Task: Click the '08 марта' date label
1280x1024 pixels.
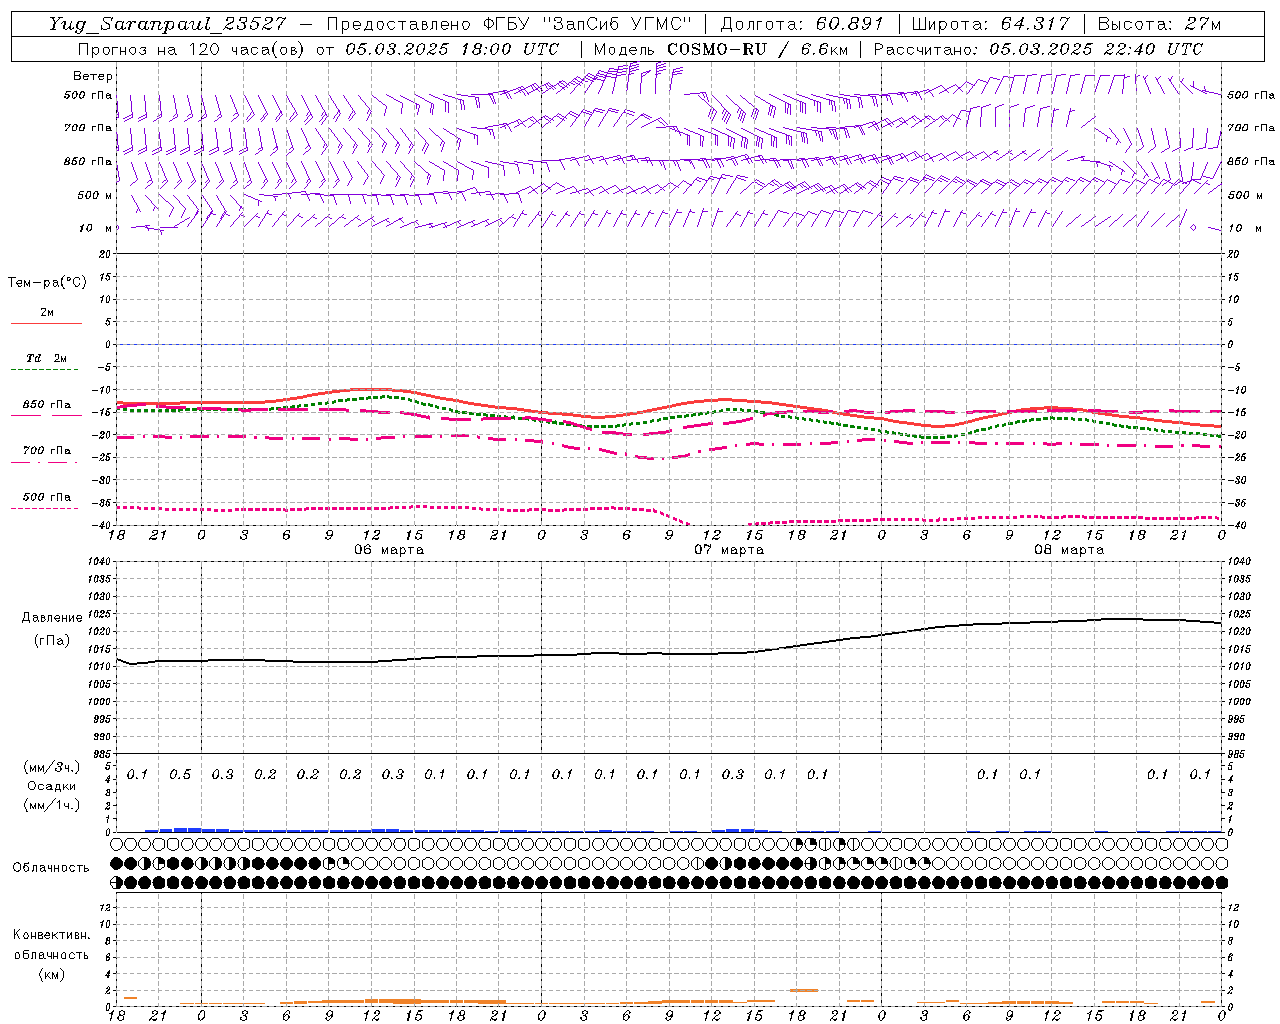Action: tap(1069, 550)
